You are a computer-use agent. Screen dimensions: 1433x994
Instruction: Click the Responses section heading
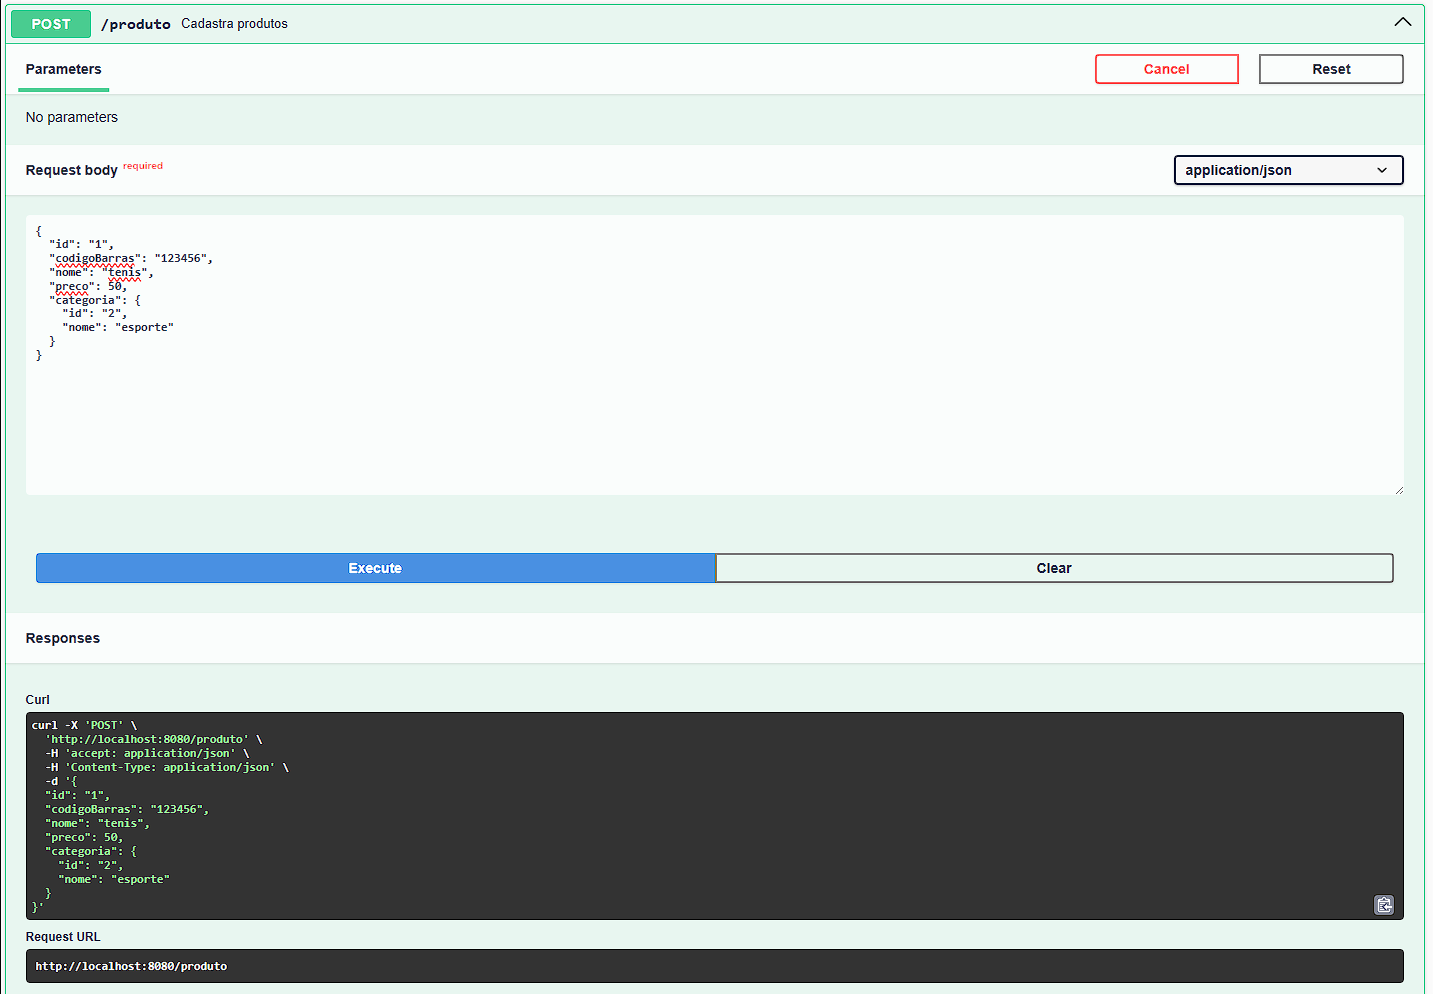coord(63,638)
